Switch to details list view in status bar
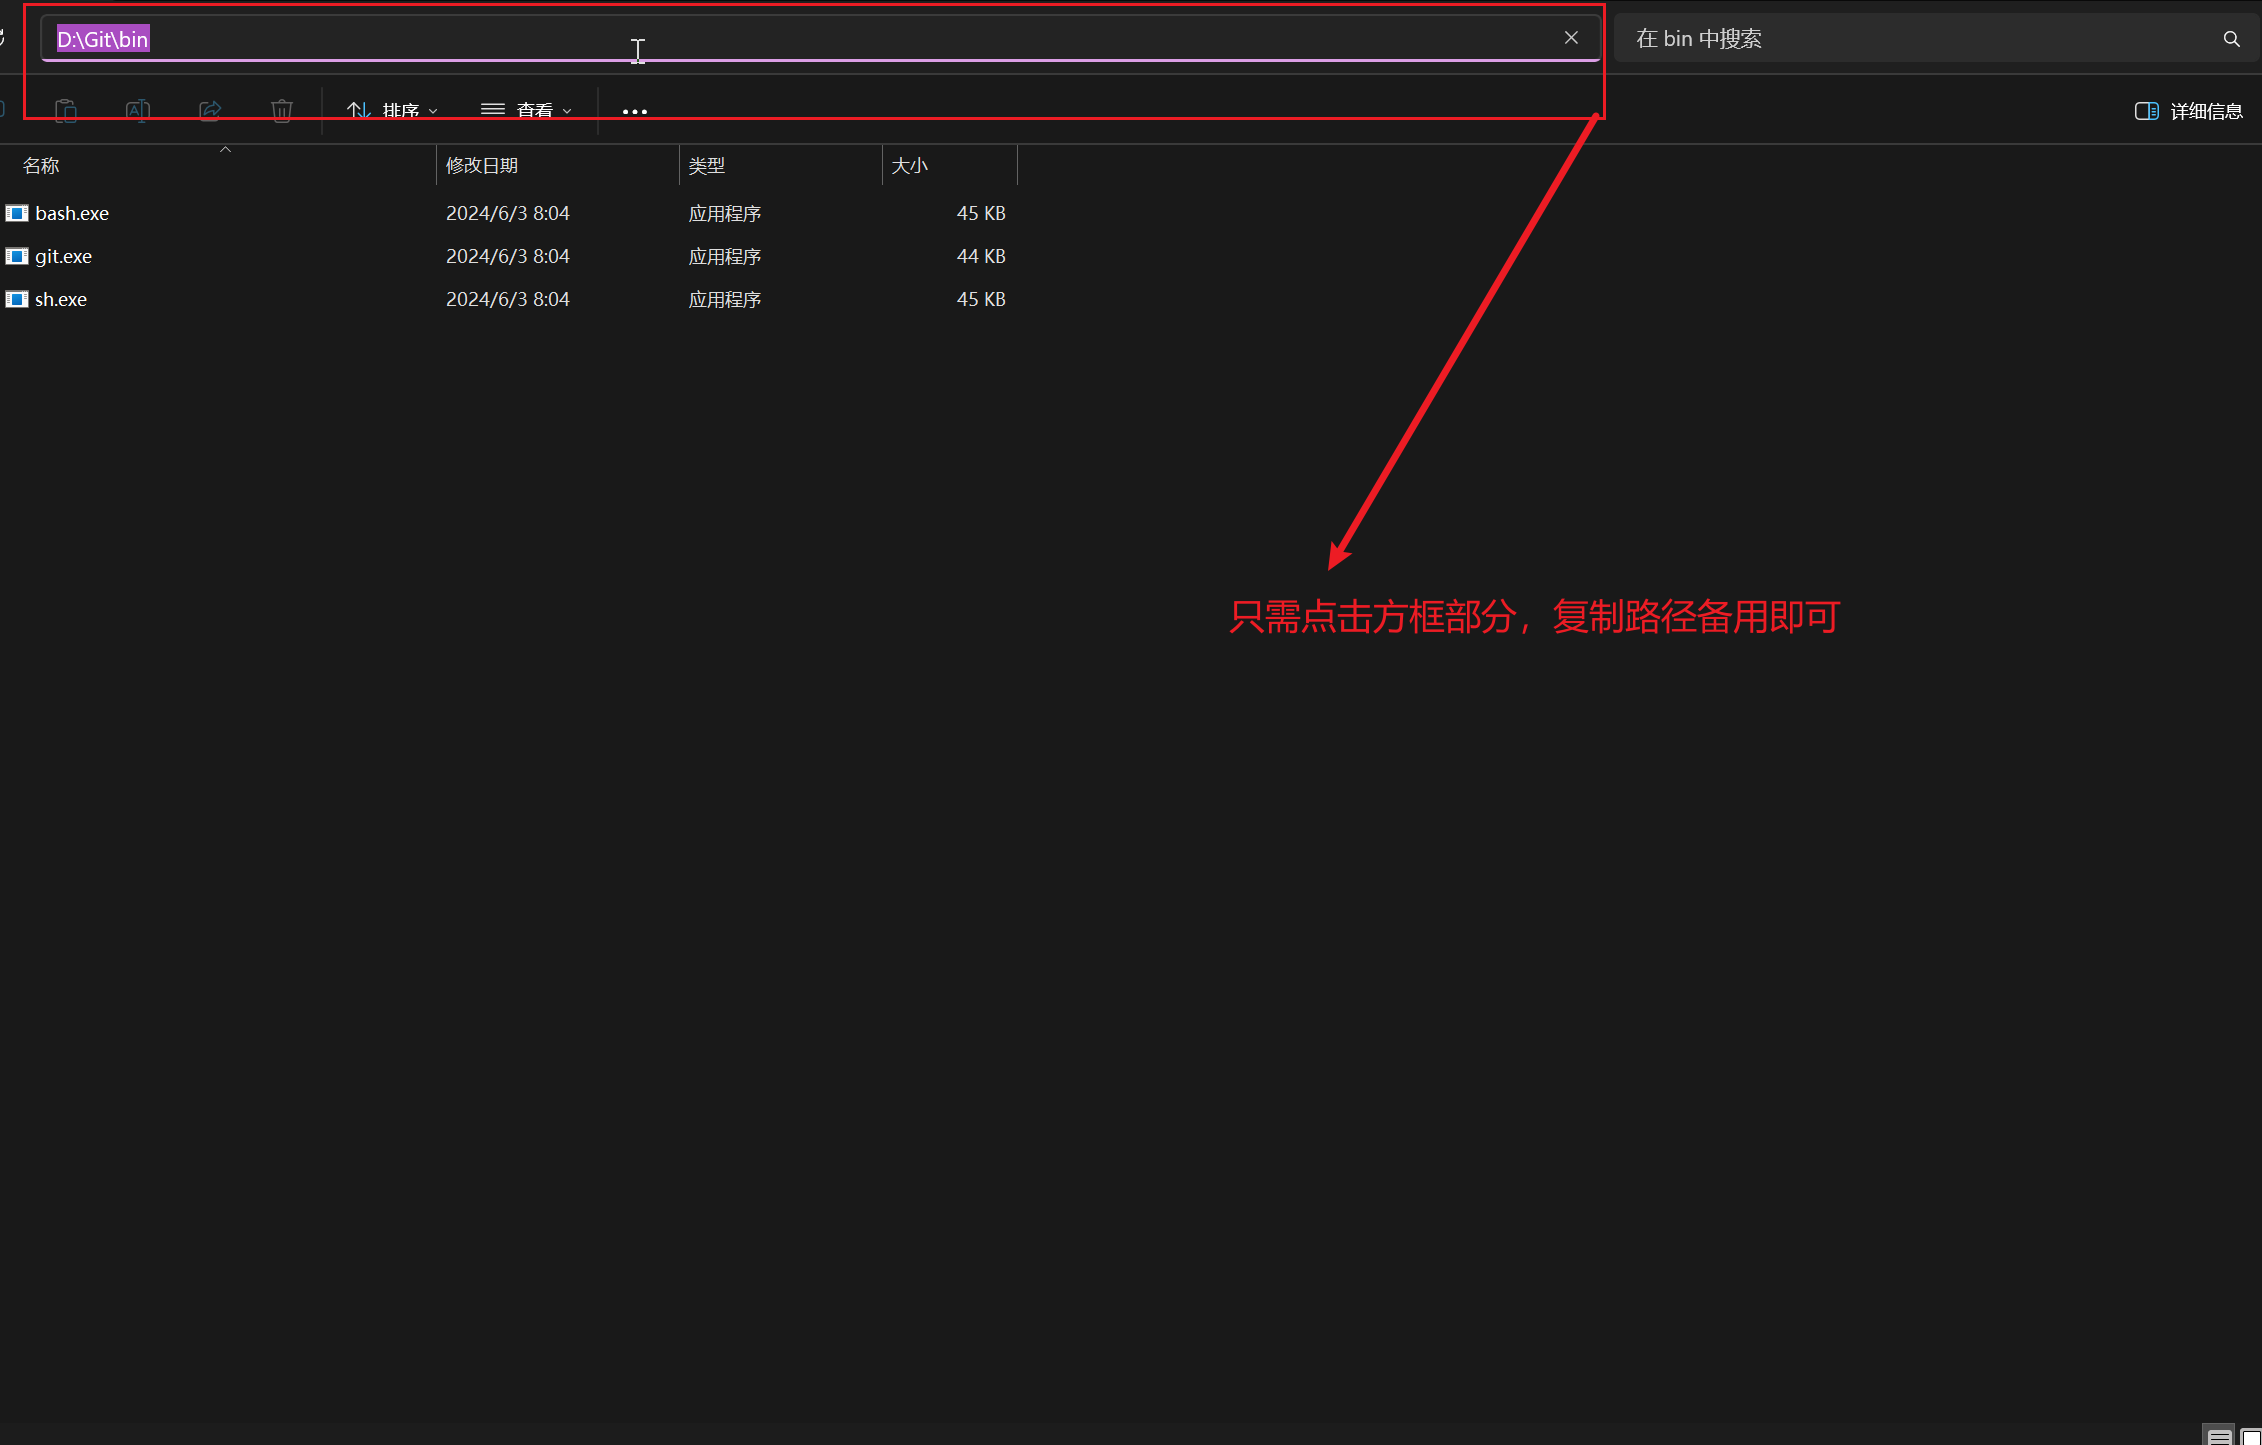The width and height of the screenshot is (2262, 1445). 2219,1436
